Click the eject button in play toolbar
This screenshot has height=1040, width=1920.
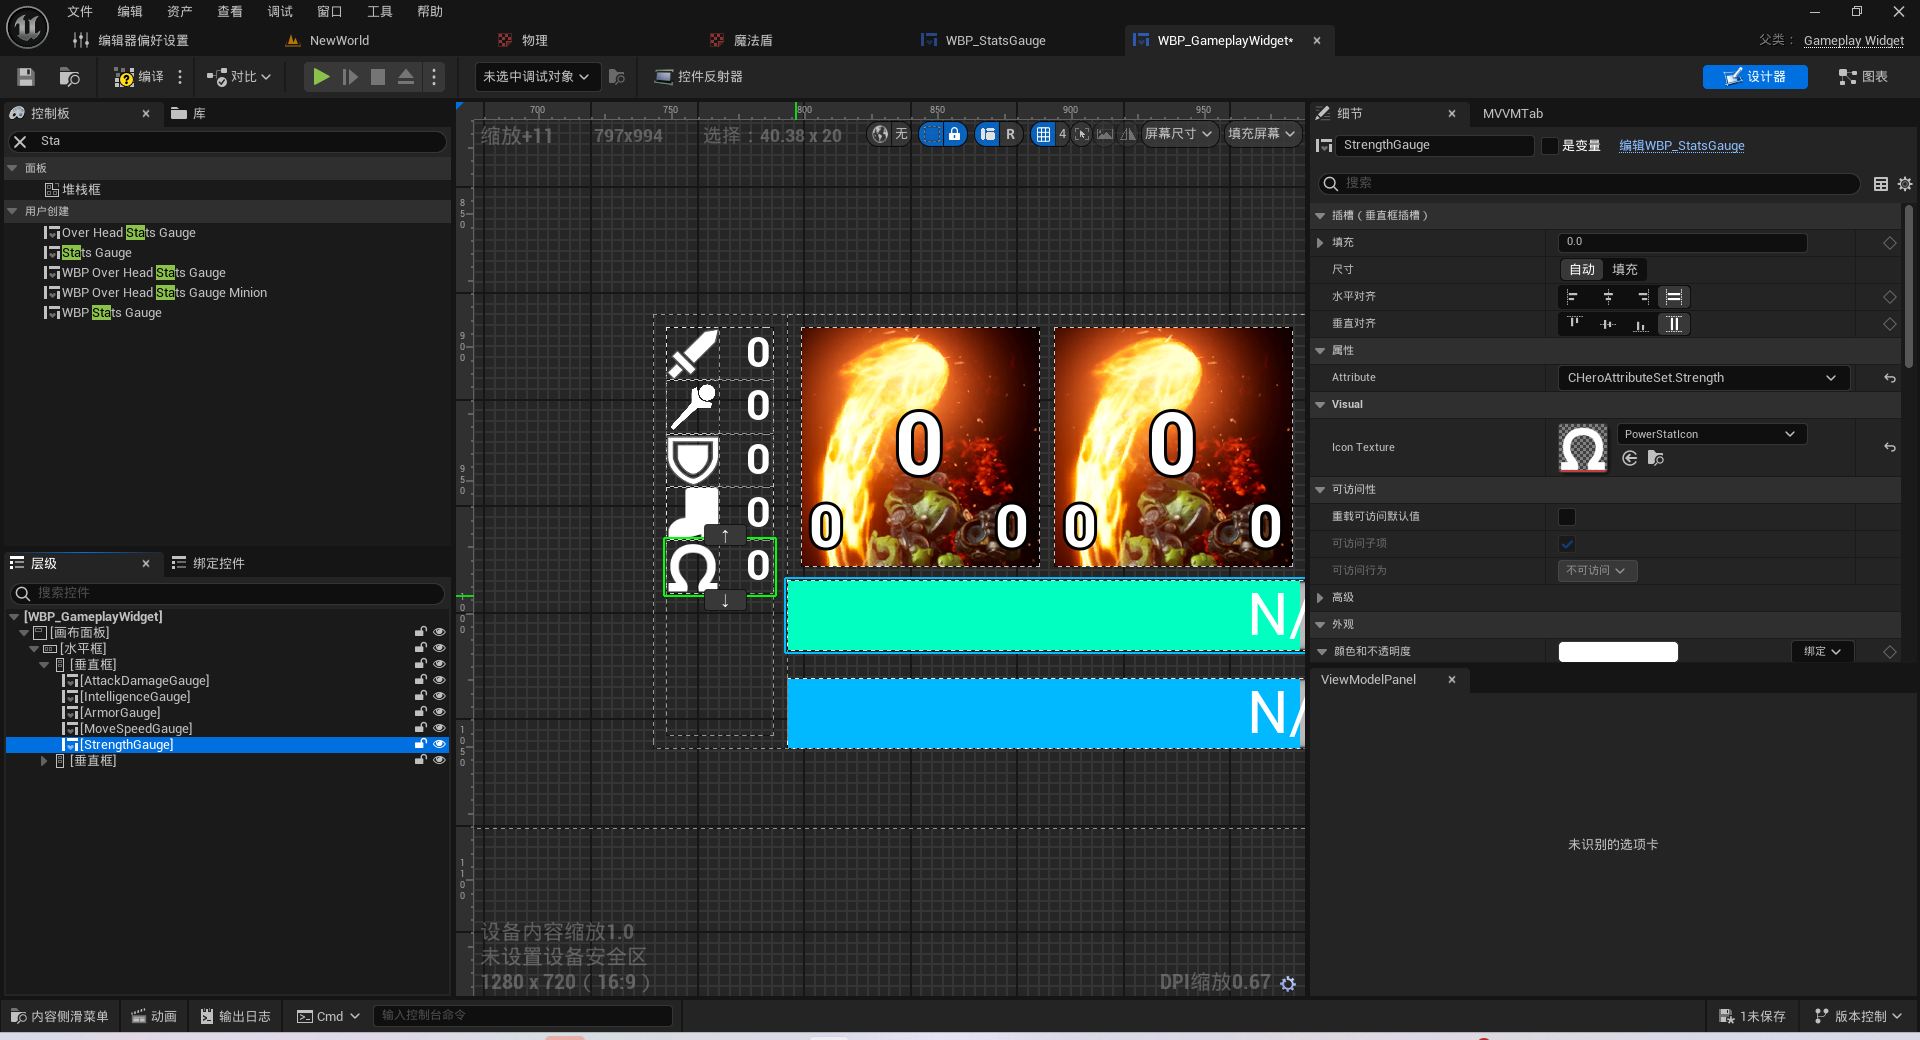406,77
